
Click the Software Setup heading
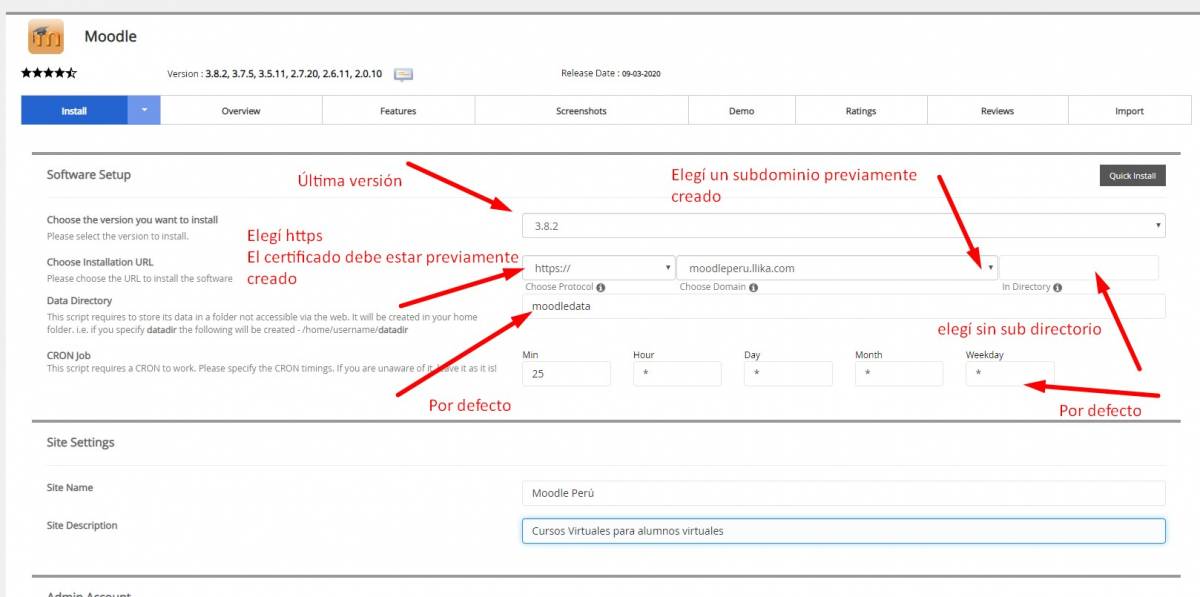89,174
